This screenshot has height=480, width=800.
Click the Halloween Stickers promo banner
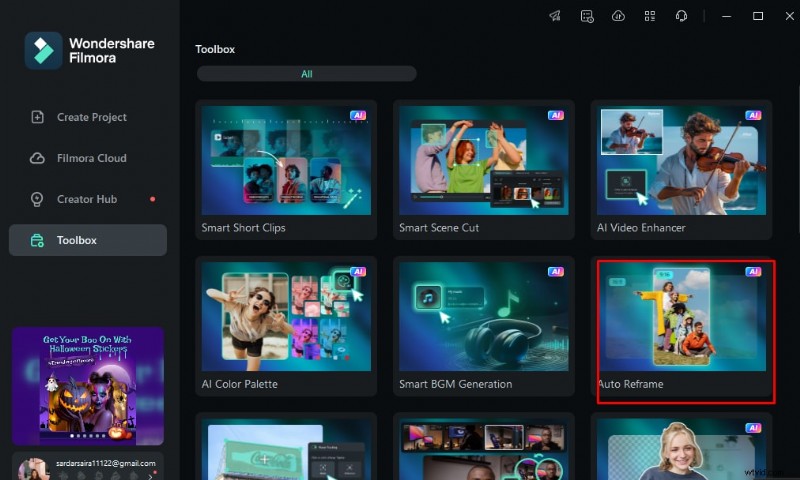click(x=88, y=386)
